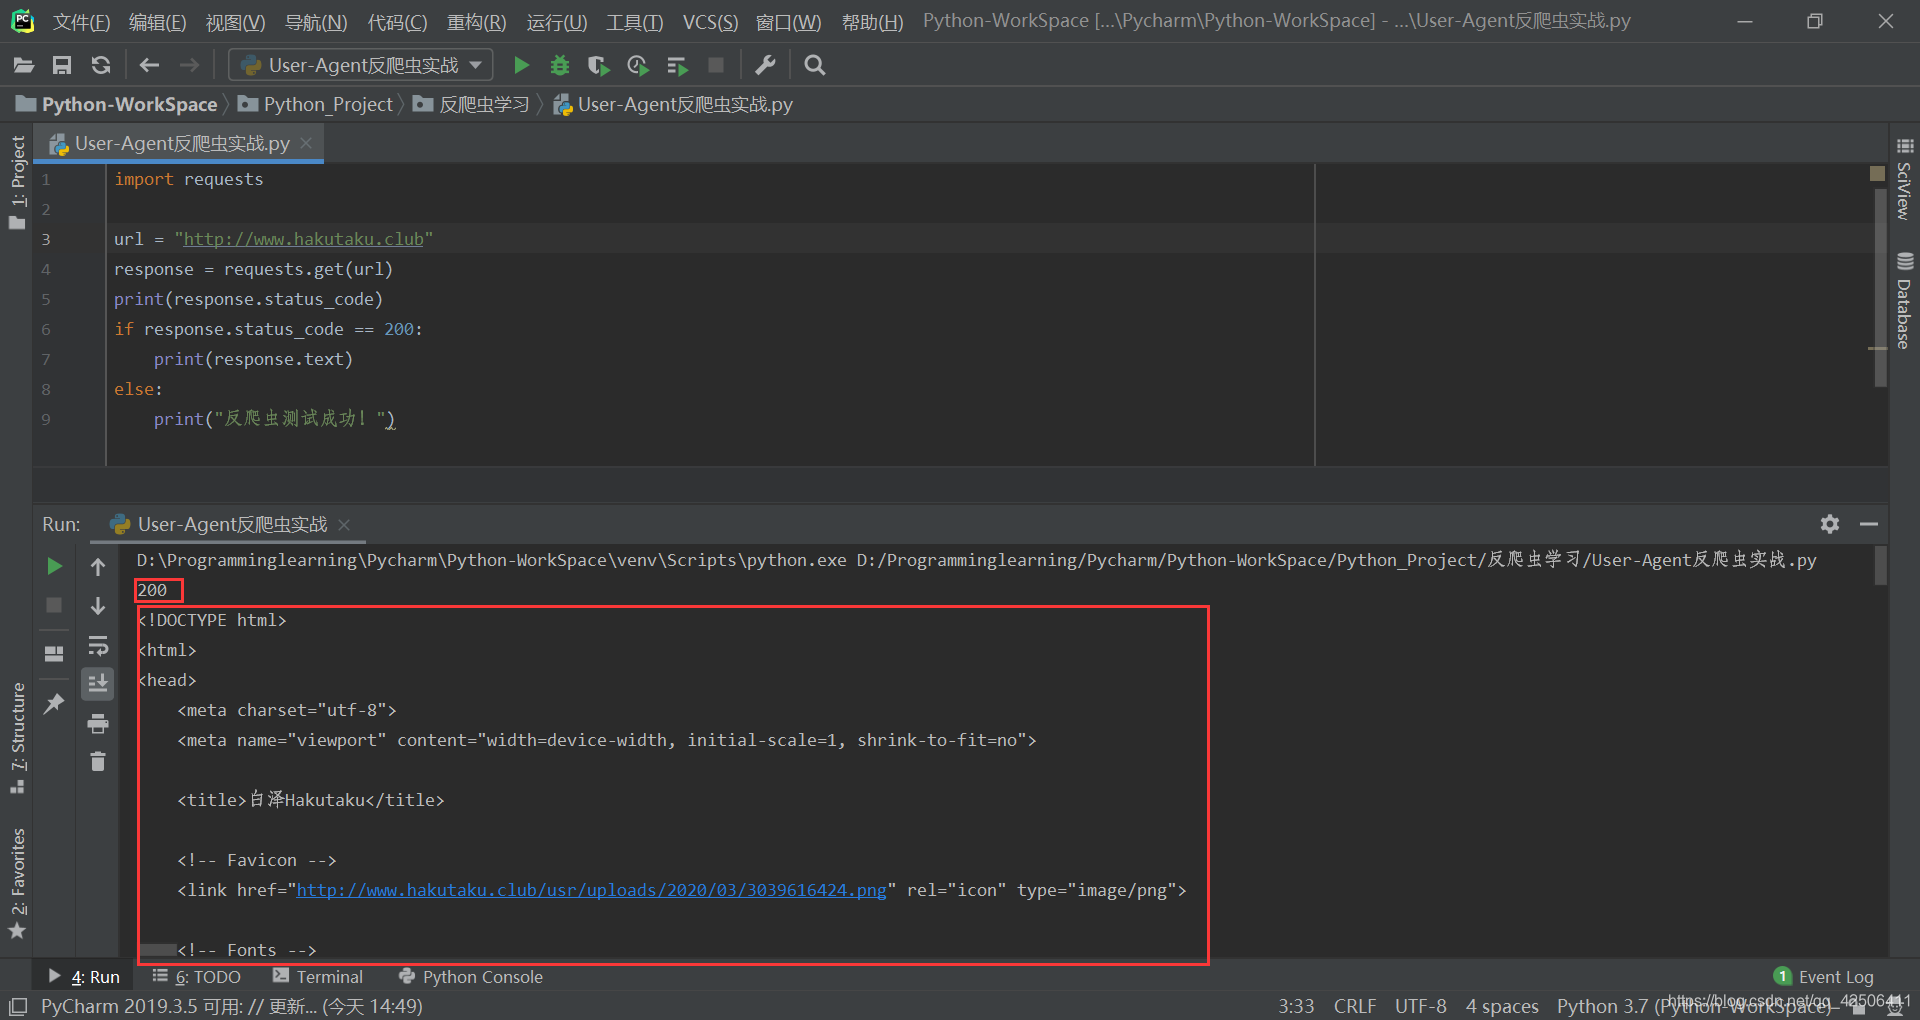Jump down the stack trace arrow
The height and width of the screenshot is (1020, 1920).
pyautogui.click(x=98, y=606)
